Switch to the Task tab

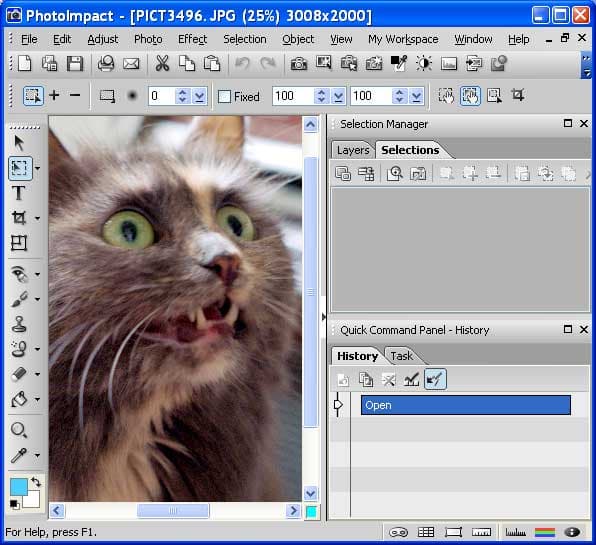(x=401, y=356)
